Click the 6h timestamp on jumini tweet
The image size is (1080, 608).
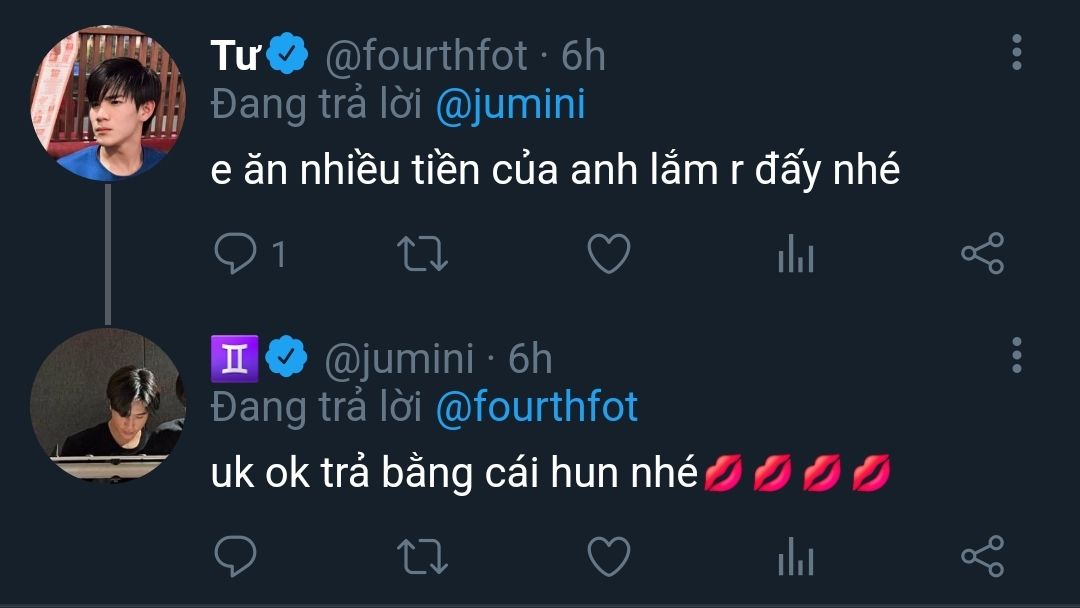coord(530,358)
